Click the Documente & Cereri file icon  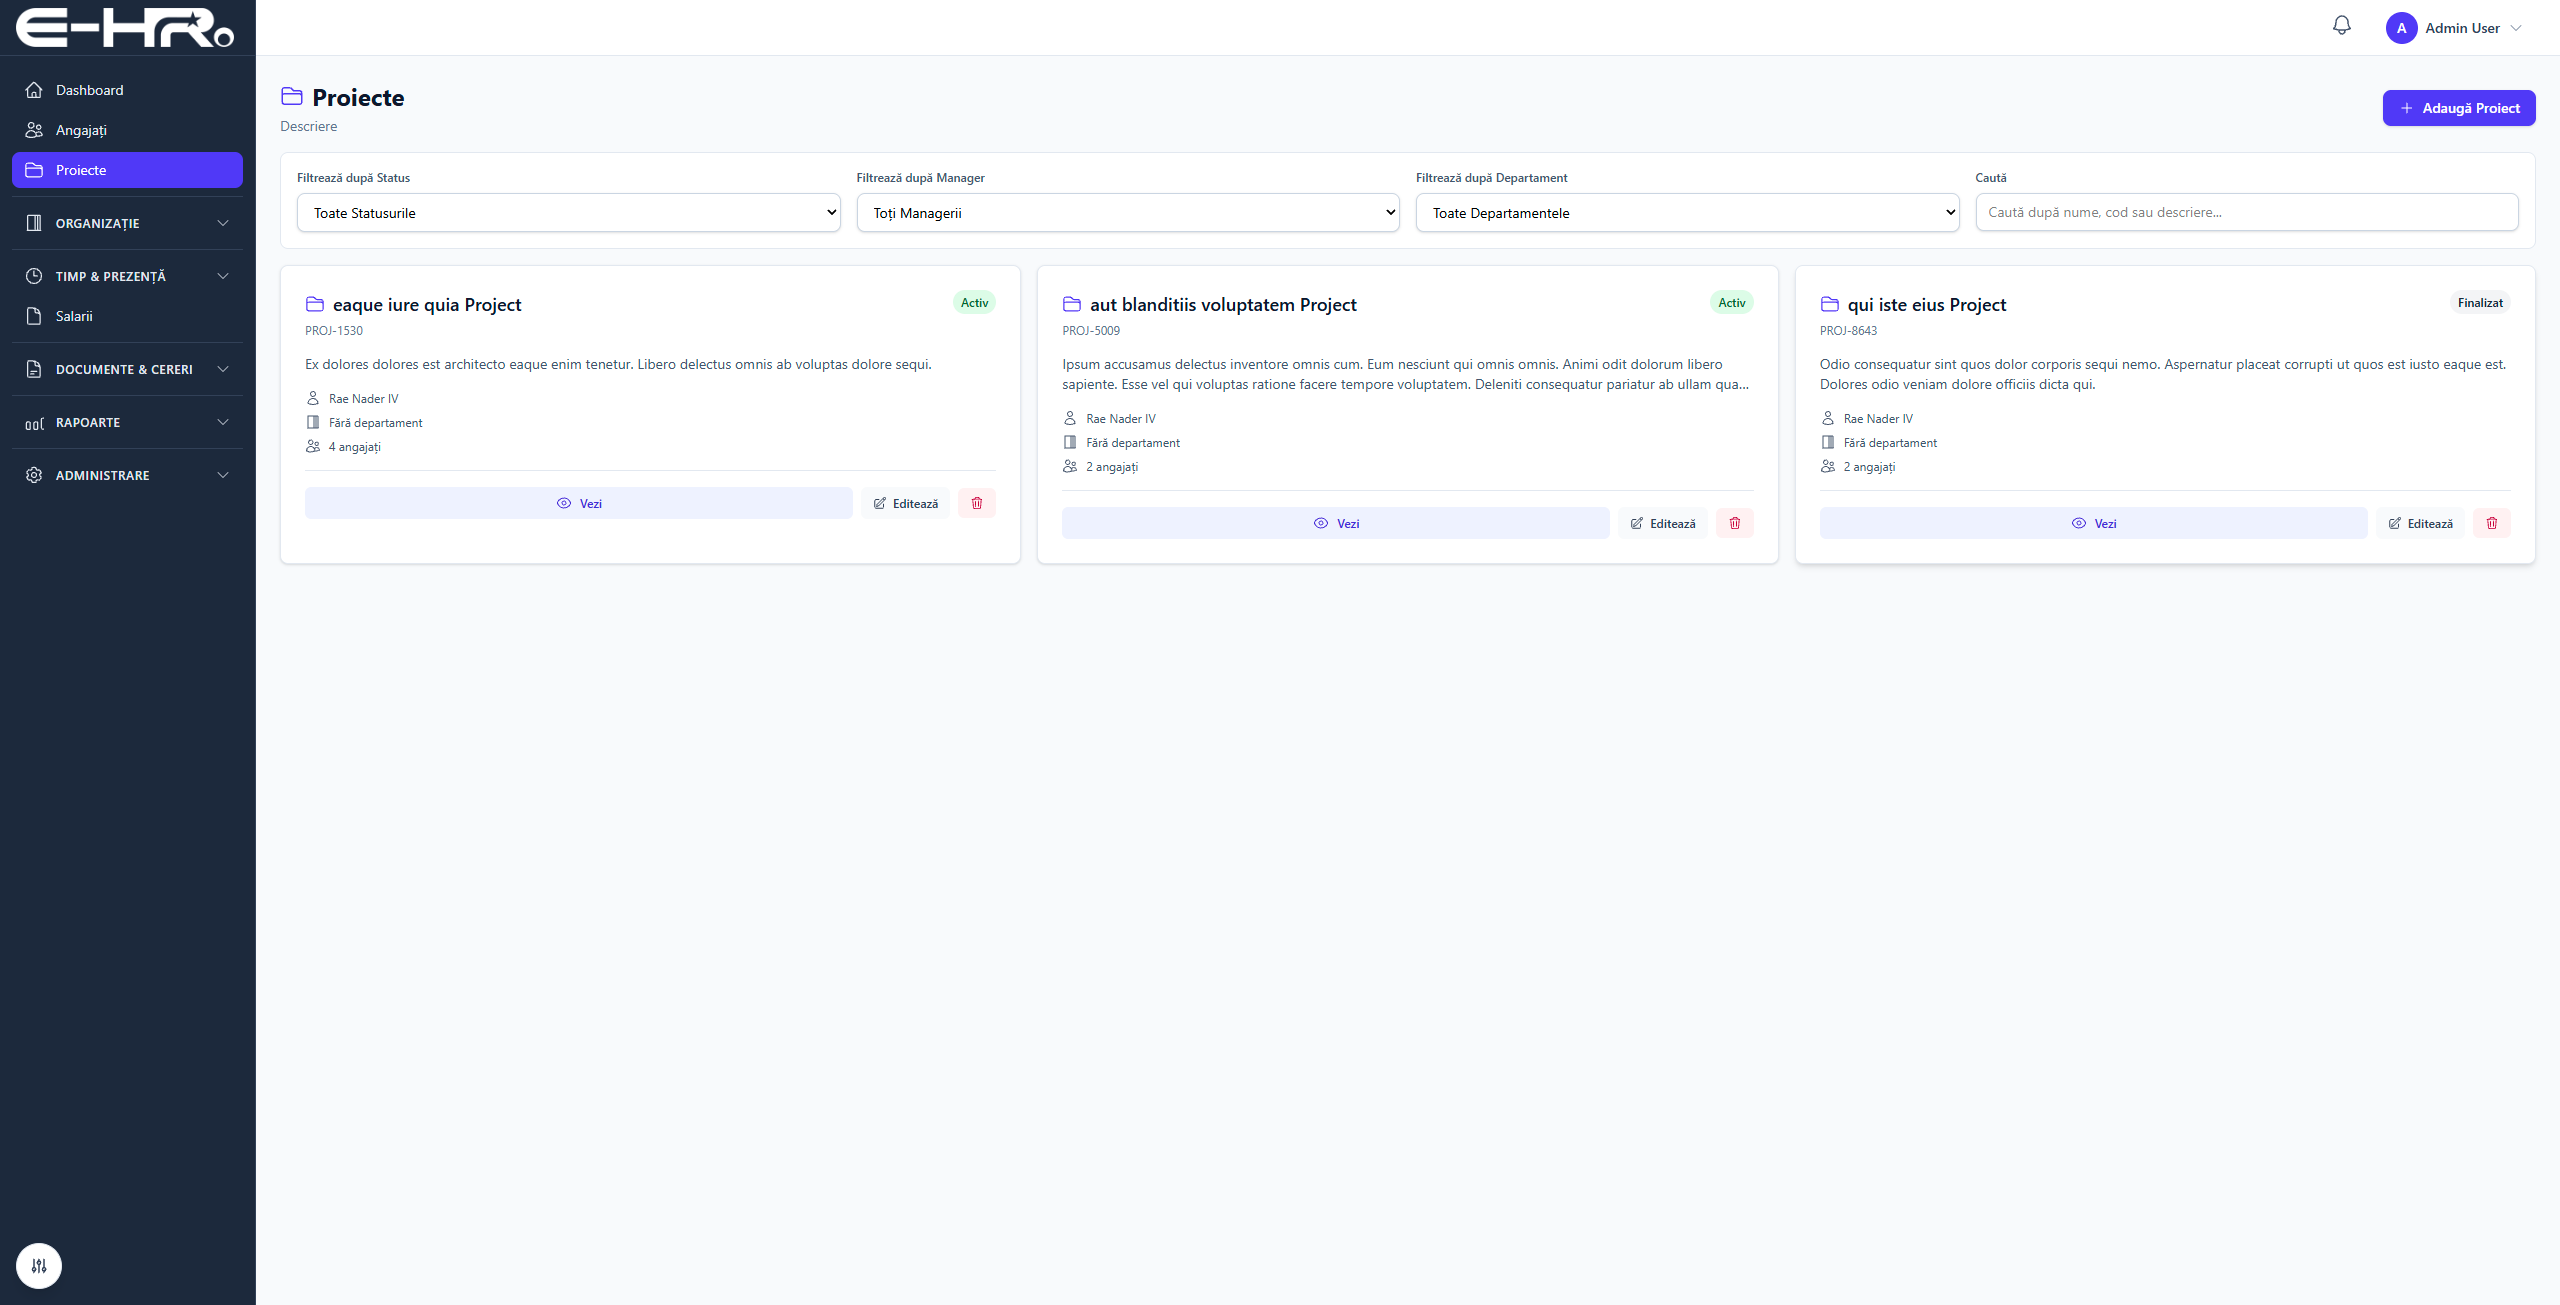point(34,369)
